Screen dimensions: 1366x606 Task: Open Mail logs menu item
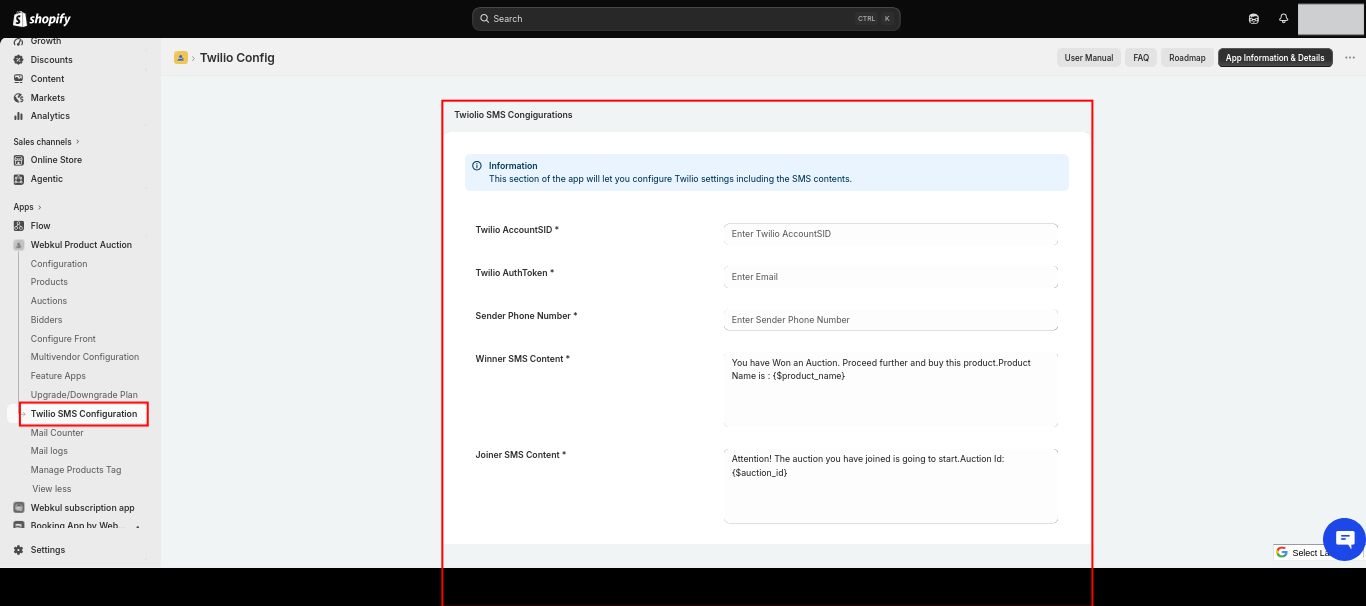49,451
